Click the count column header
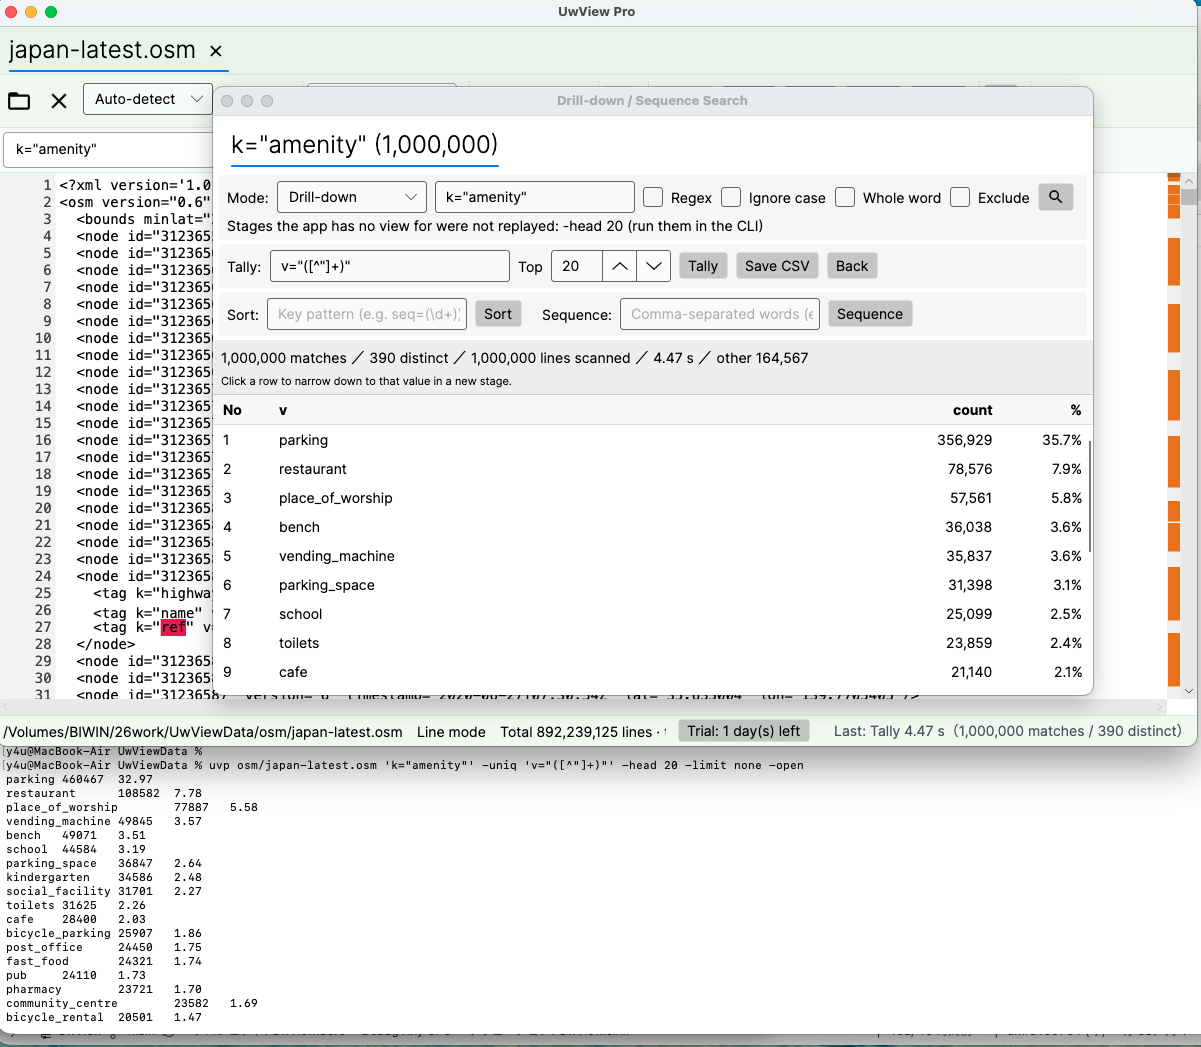The image size is (1201, 1047). (x=972, y=410)
